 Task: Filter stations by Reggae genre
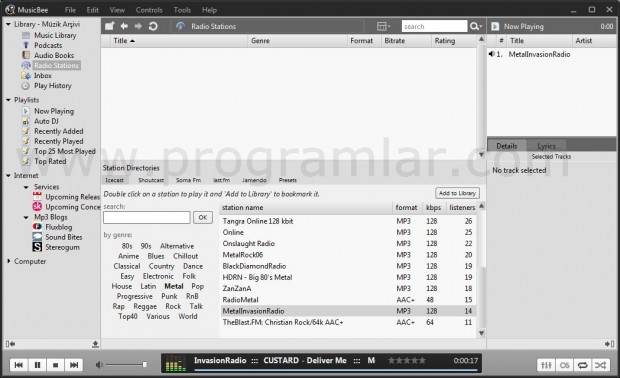click(145, 306)
